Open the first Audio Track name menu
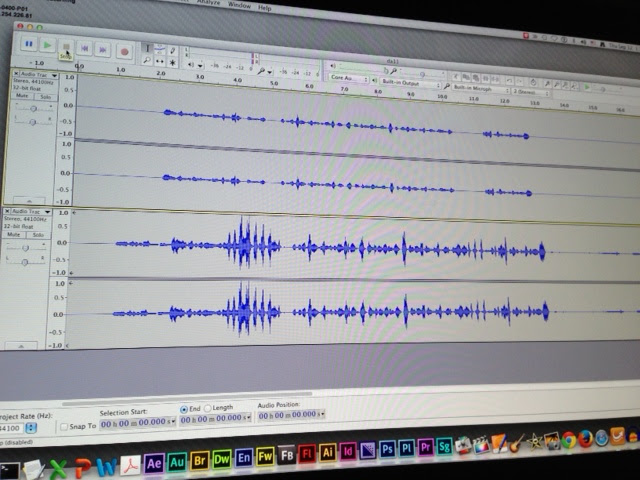 (39, 75)
